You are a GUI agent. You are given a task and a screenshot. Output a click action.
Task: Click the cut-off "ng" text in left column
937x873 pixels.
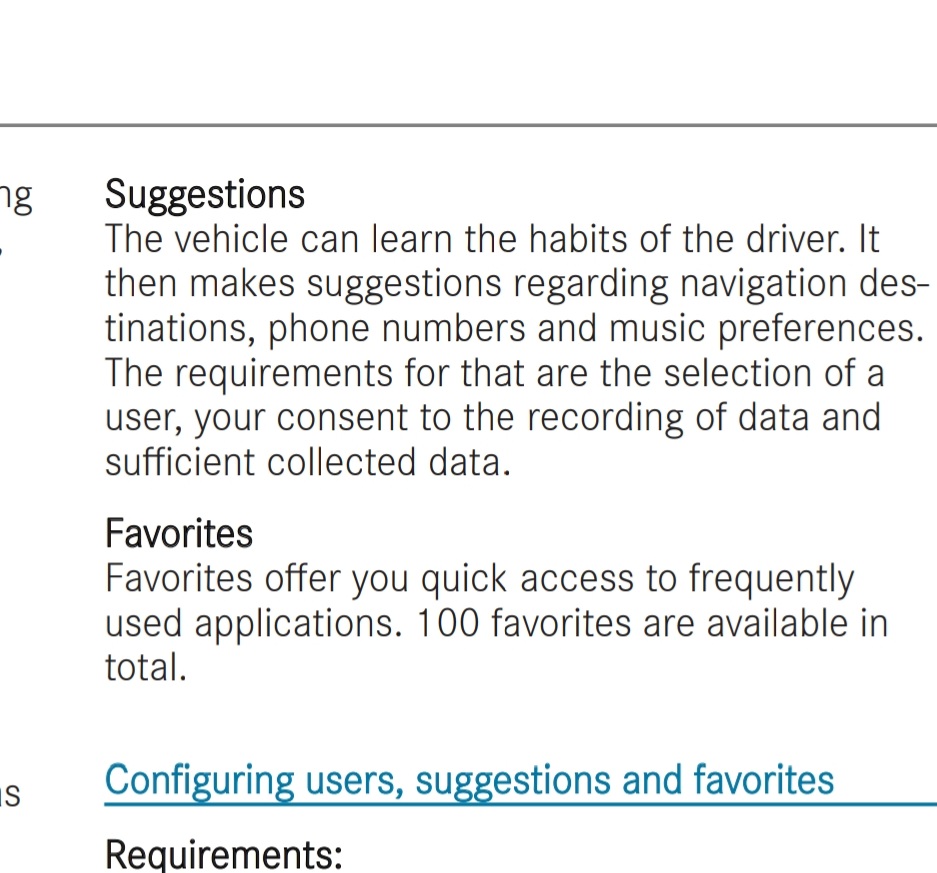pos(16,197)
